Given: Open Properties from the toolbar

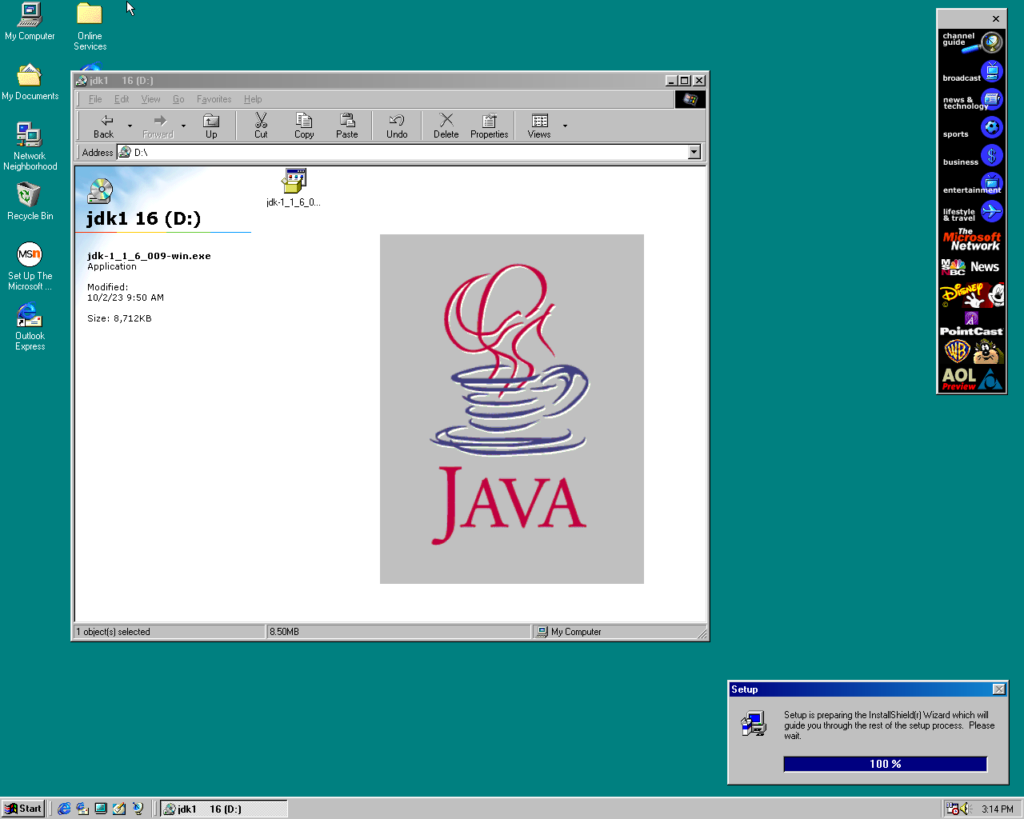Looking at the screenshot, I should 489,126.
